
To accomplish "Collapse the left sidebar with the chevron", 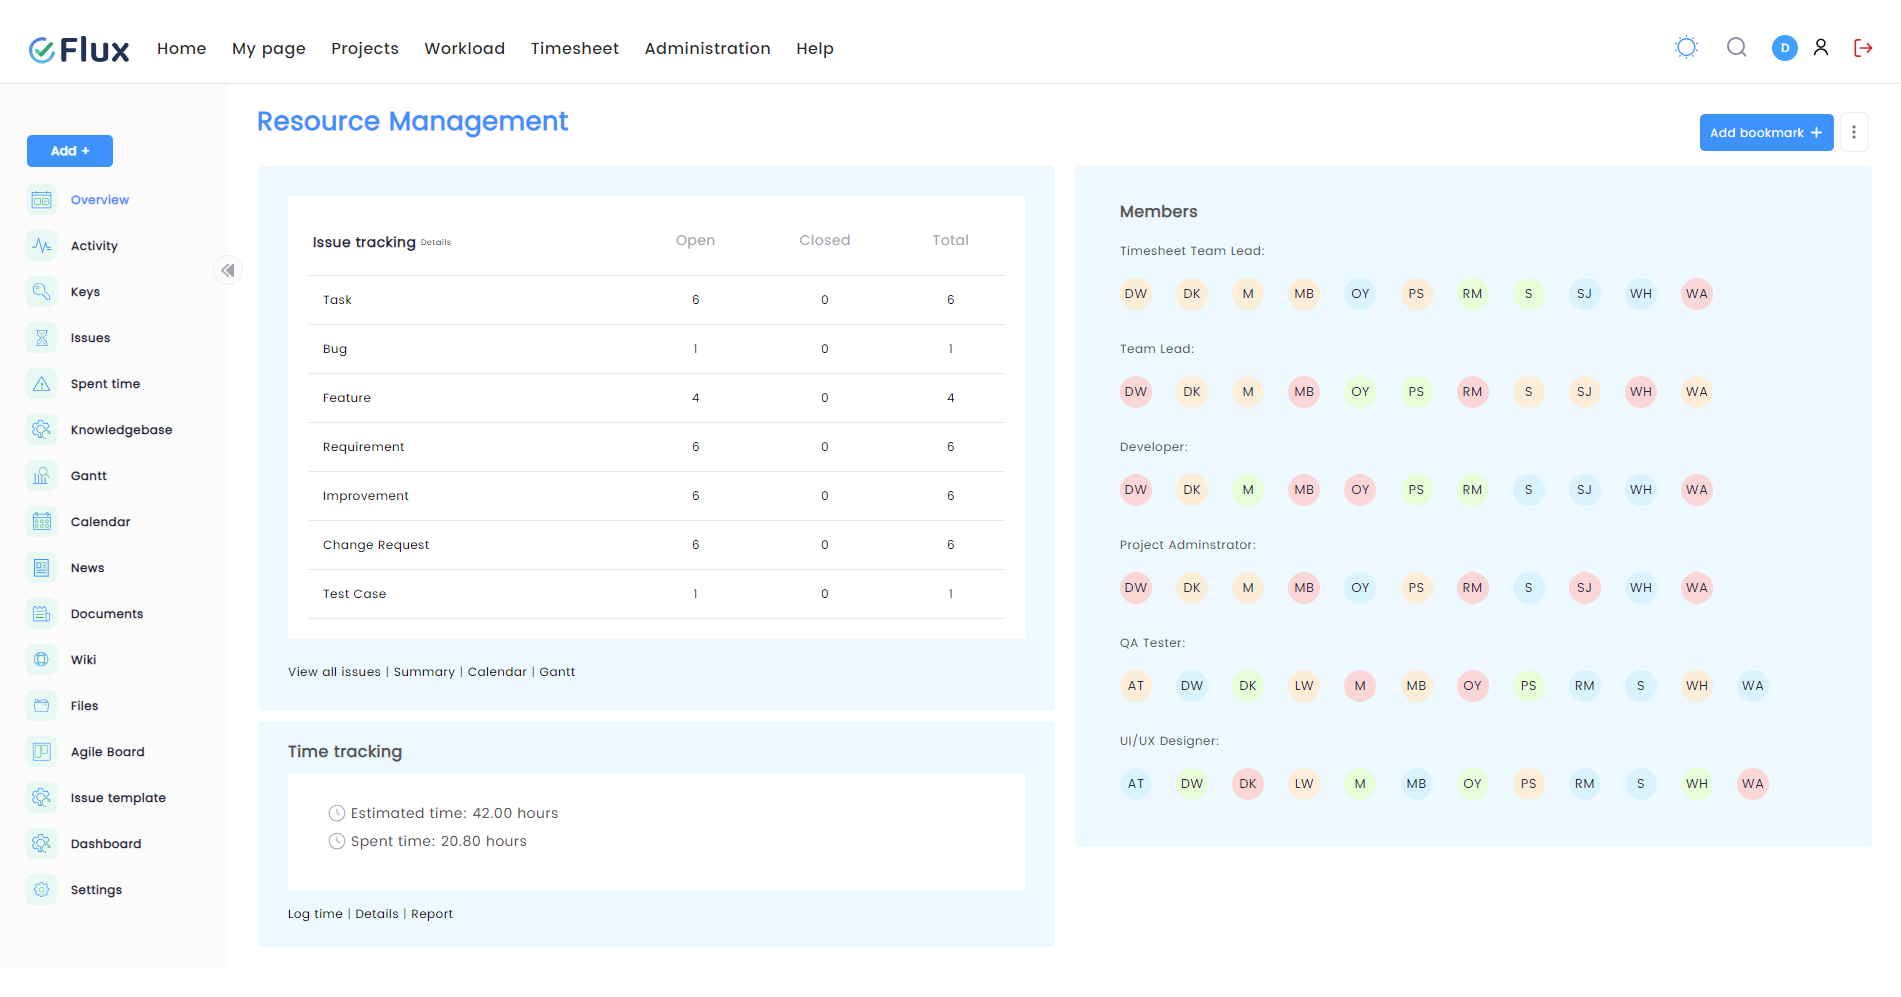I will tap(227, 270).
